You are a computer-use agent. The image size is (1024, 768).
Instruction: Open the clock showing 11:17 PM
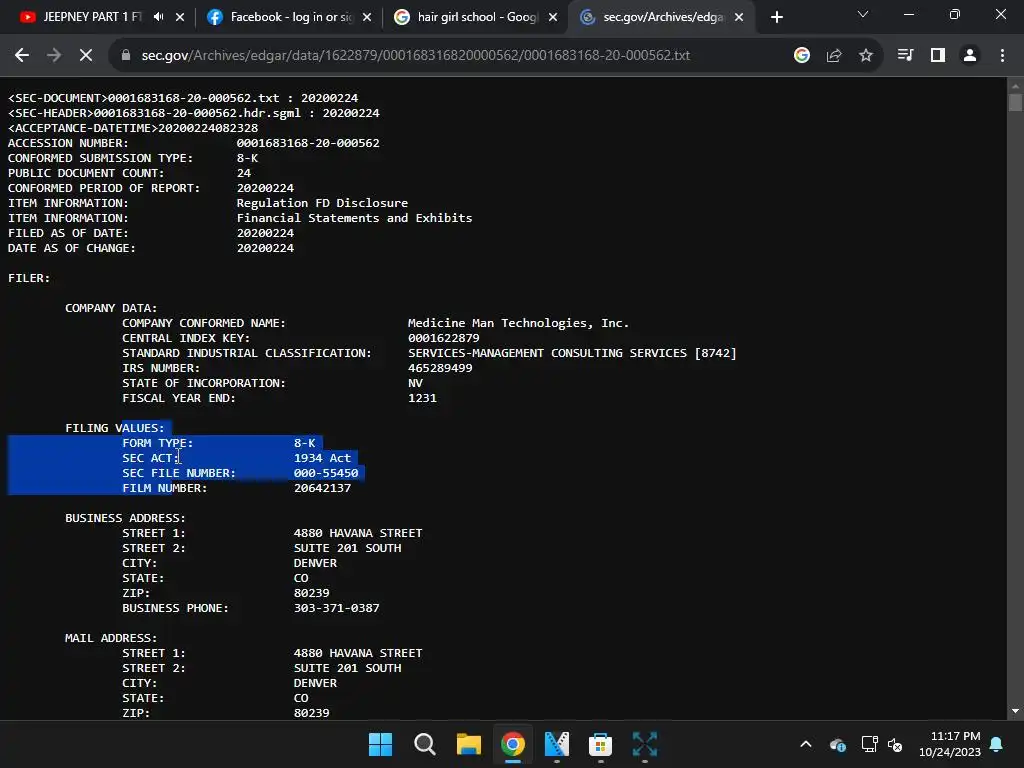click(950, 744)
